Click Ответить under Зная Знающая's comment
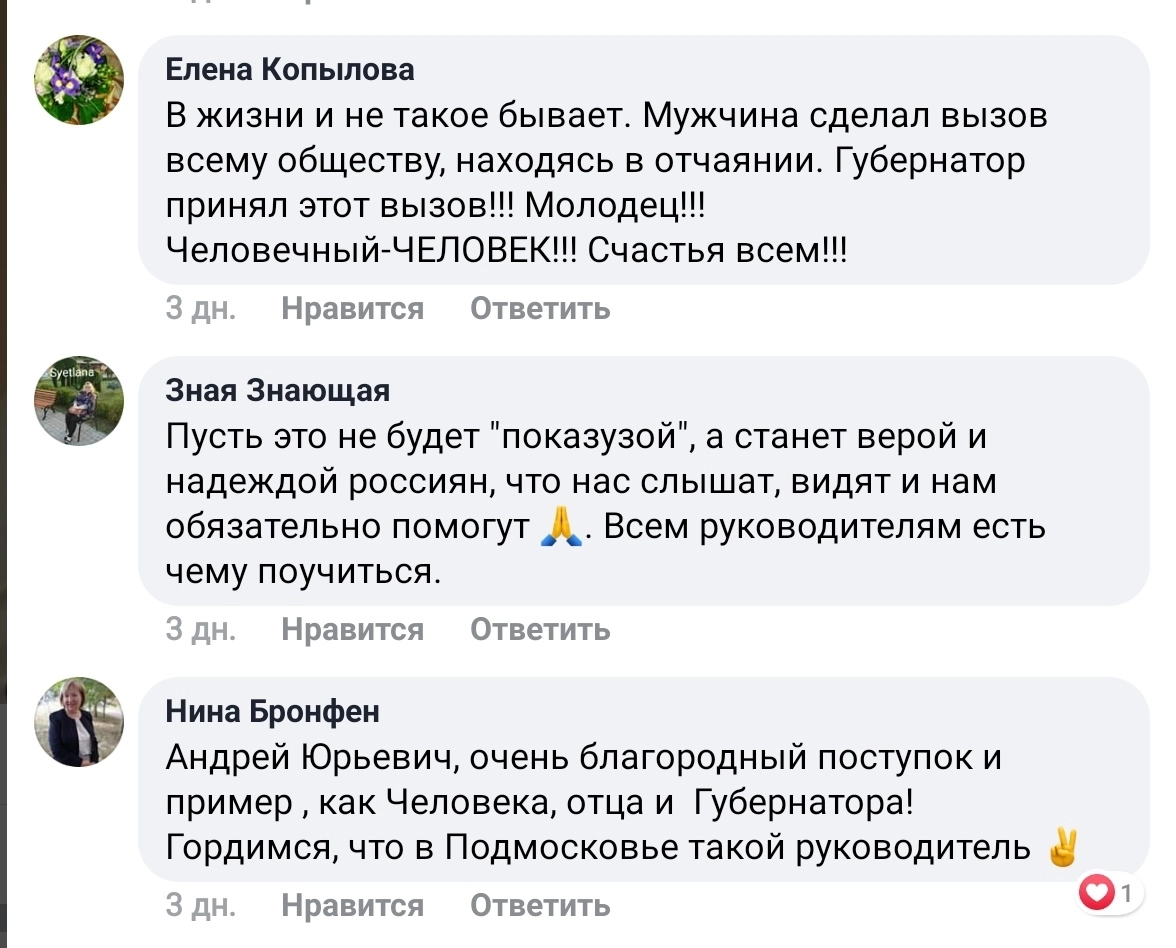1176x948 pixels. pyautogui.click(x=540, y=630)
